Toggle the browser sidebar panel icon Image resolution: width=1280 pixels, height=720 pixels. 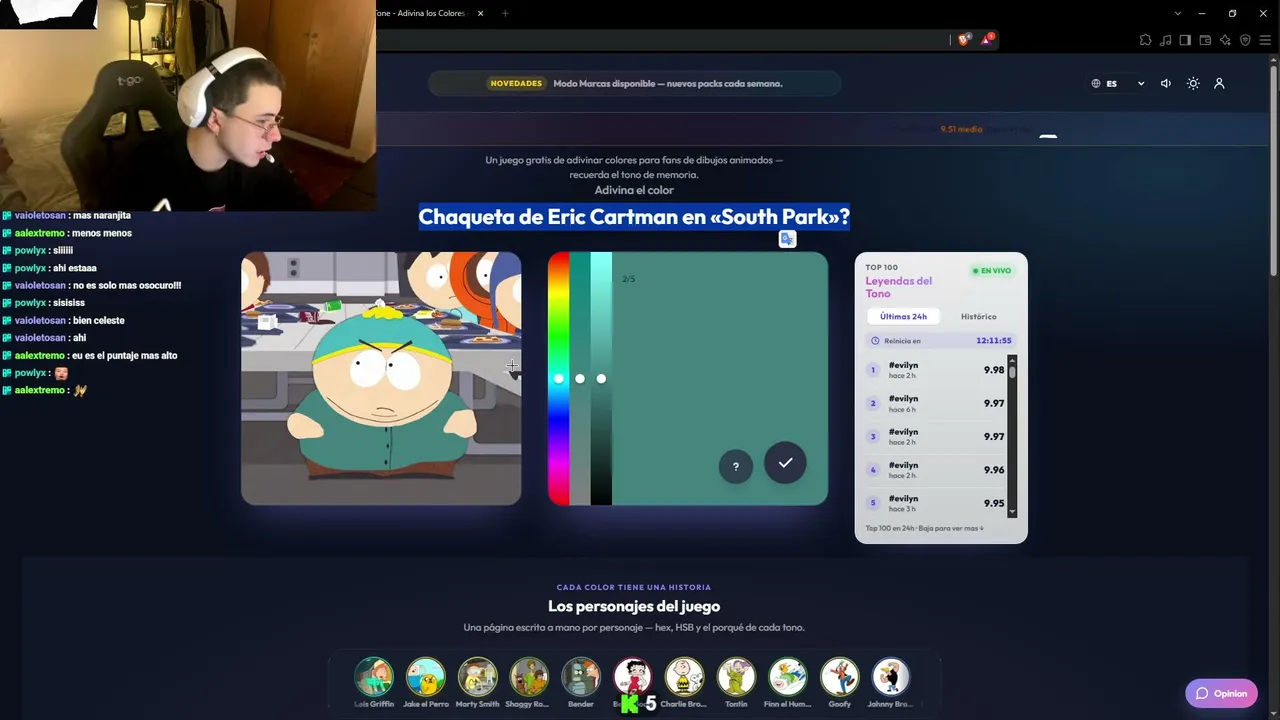[1185, 40]
